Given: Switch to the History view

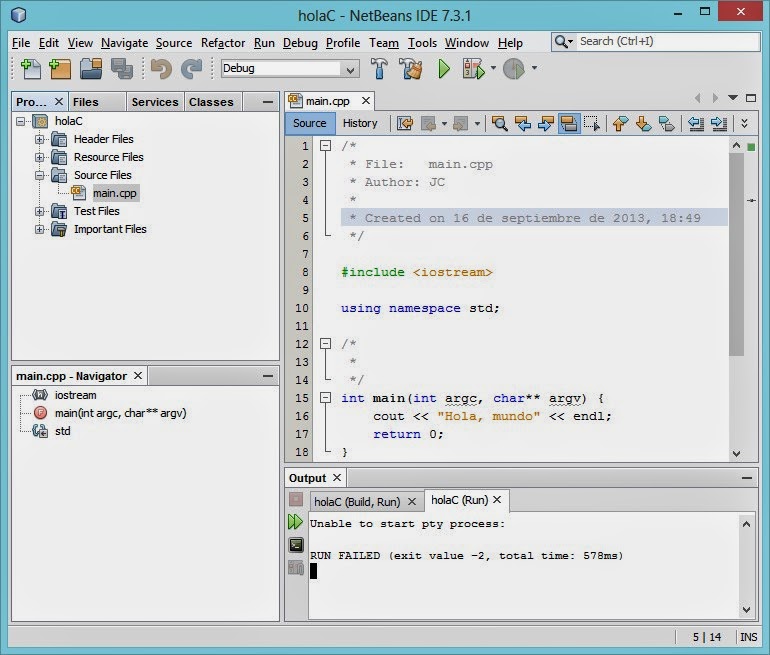Looking at the screenshot, I should (360, 124).
